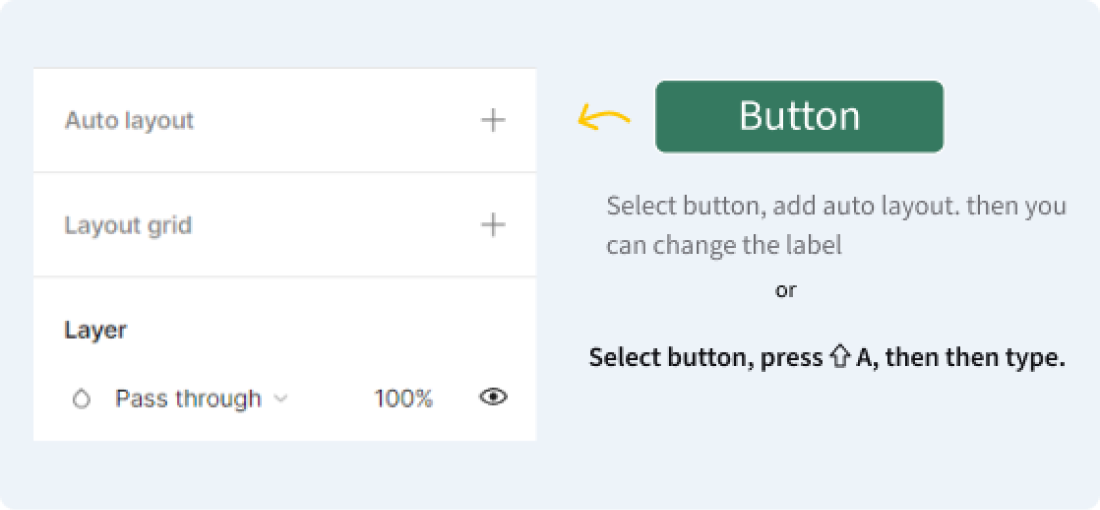Open the Pass through blend mode dropdown
Image resolution: width=1100 pixels, height=510 pixels.
tap(188, 399)
